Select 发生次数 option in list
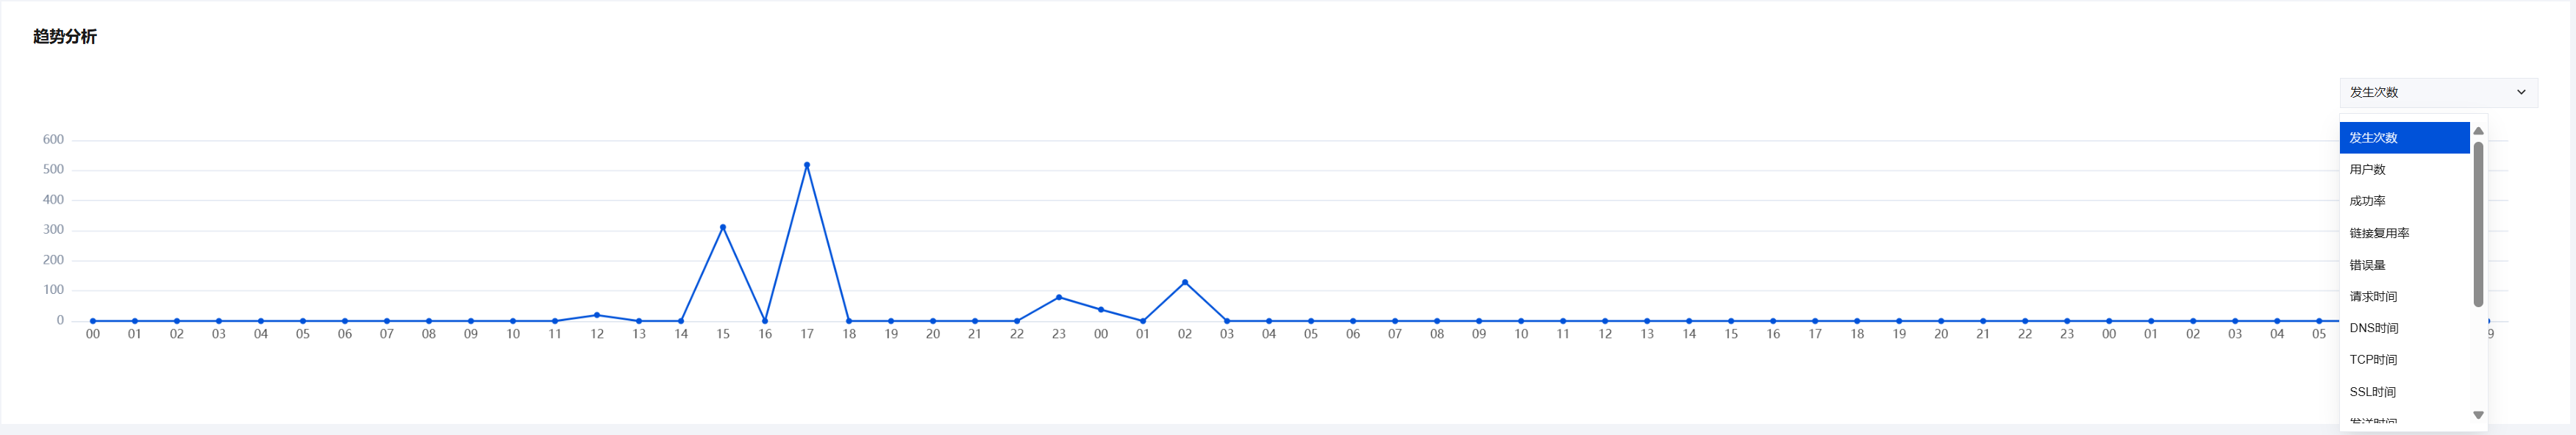The image size is (2576, 435). [x=2403, y=138]
